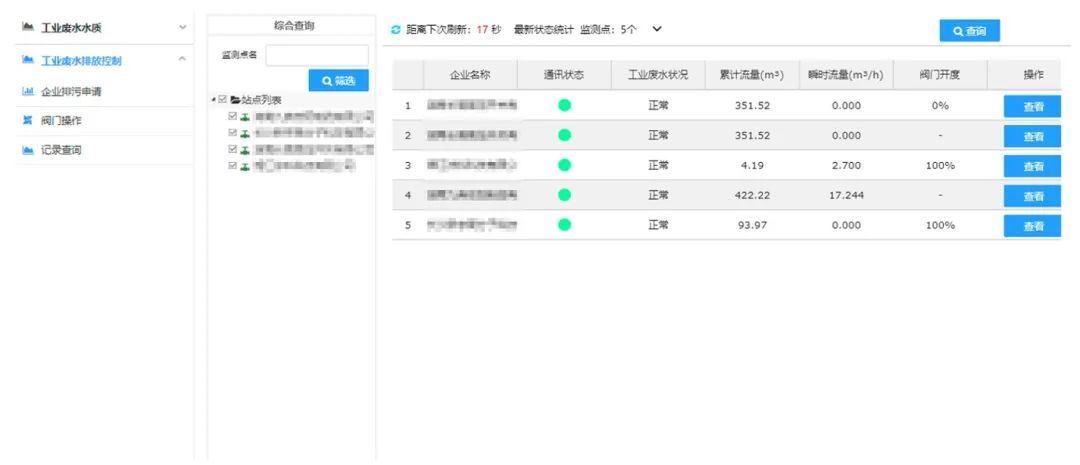Select the 综合查询 panel tab
This screenshot has height=465, width=1080.
[291, 25]
